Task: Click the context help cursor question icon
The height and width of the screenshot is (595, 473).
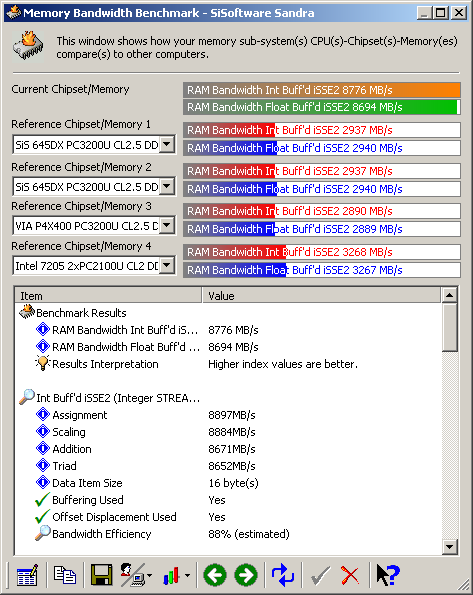Action: pyautogui.click(x=388, y=575)
